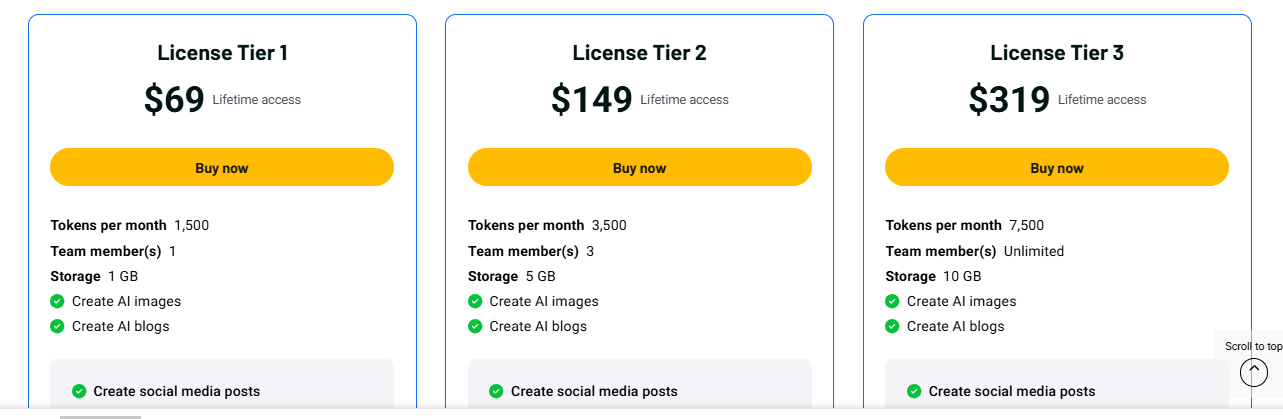Click Buy now for License Tier 1
This screenshot has height=419, width=1283.
coord(222,168)
